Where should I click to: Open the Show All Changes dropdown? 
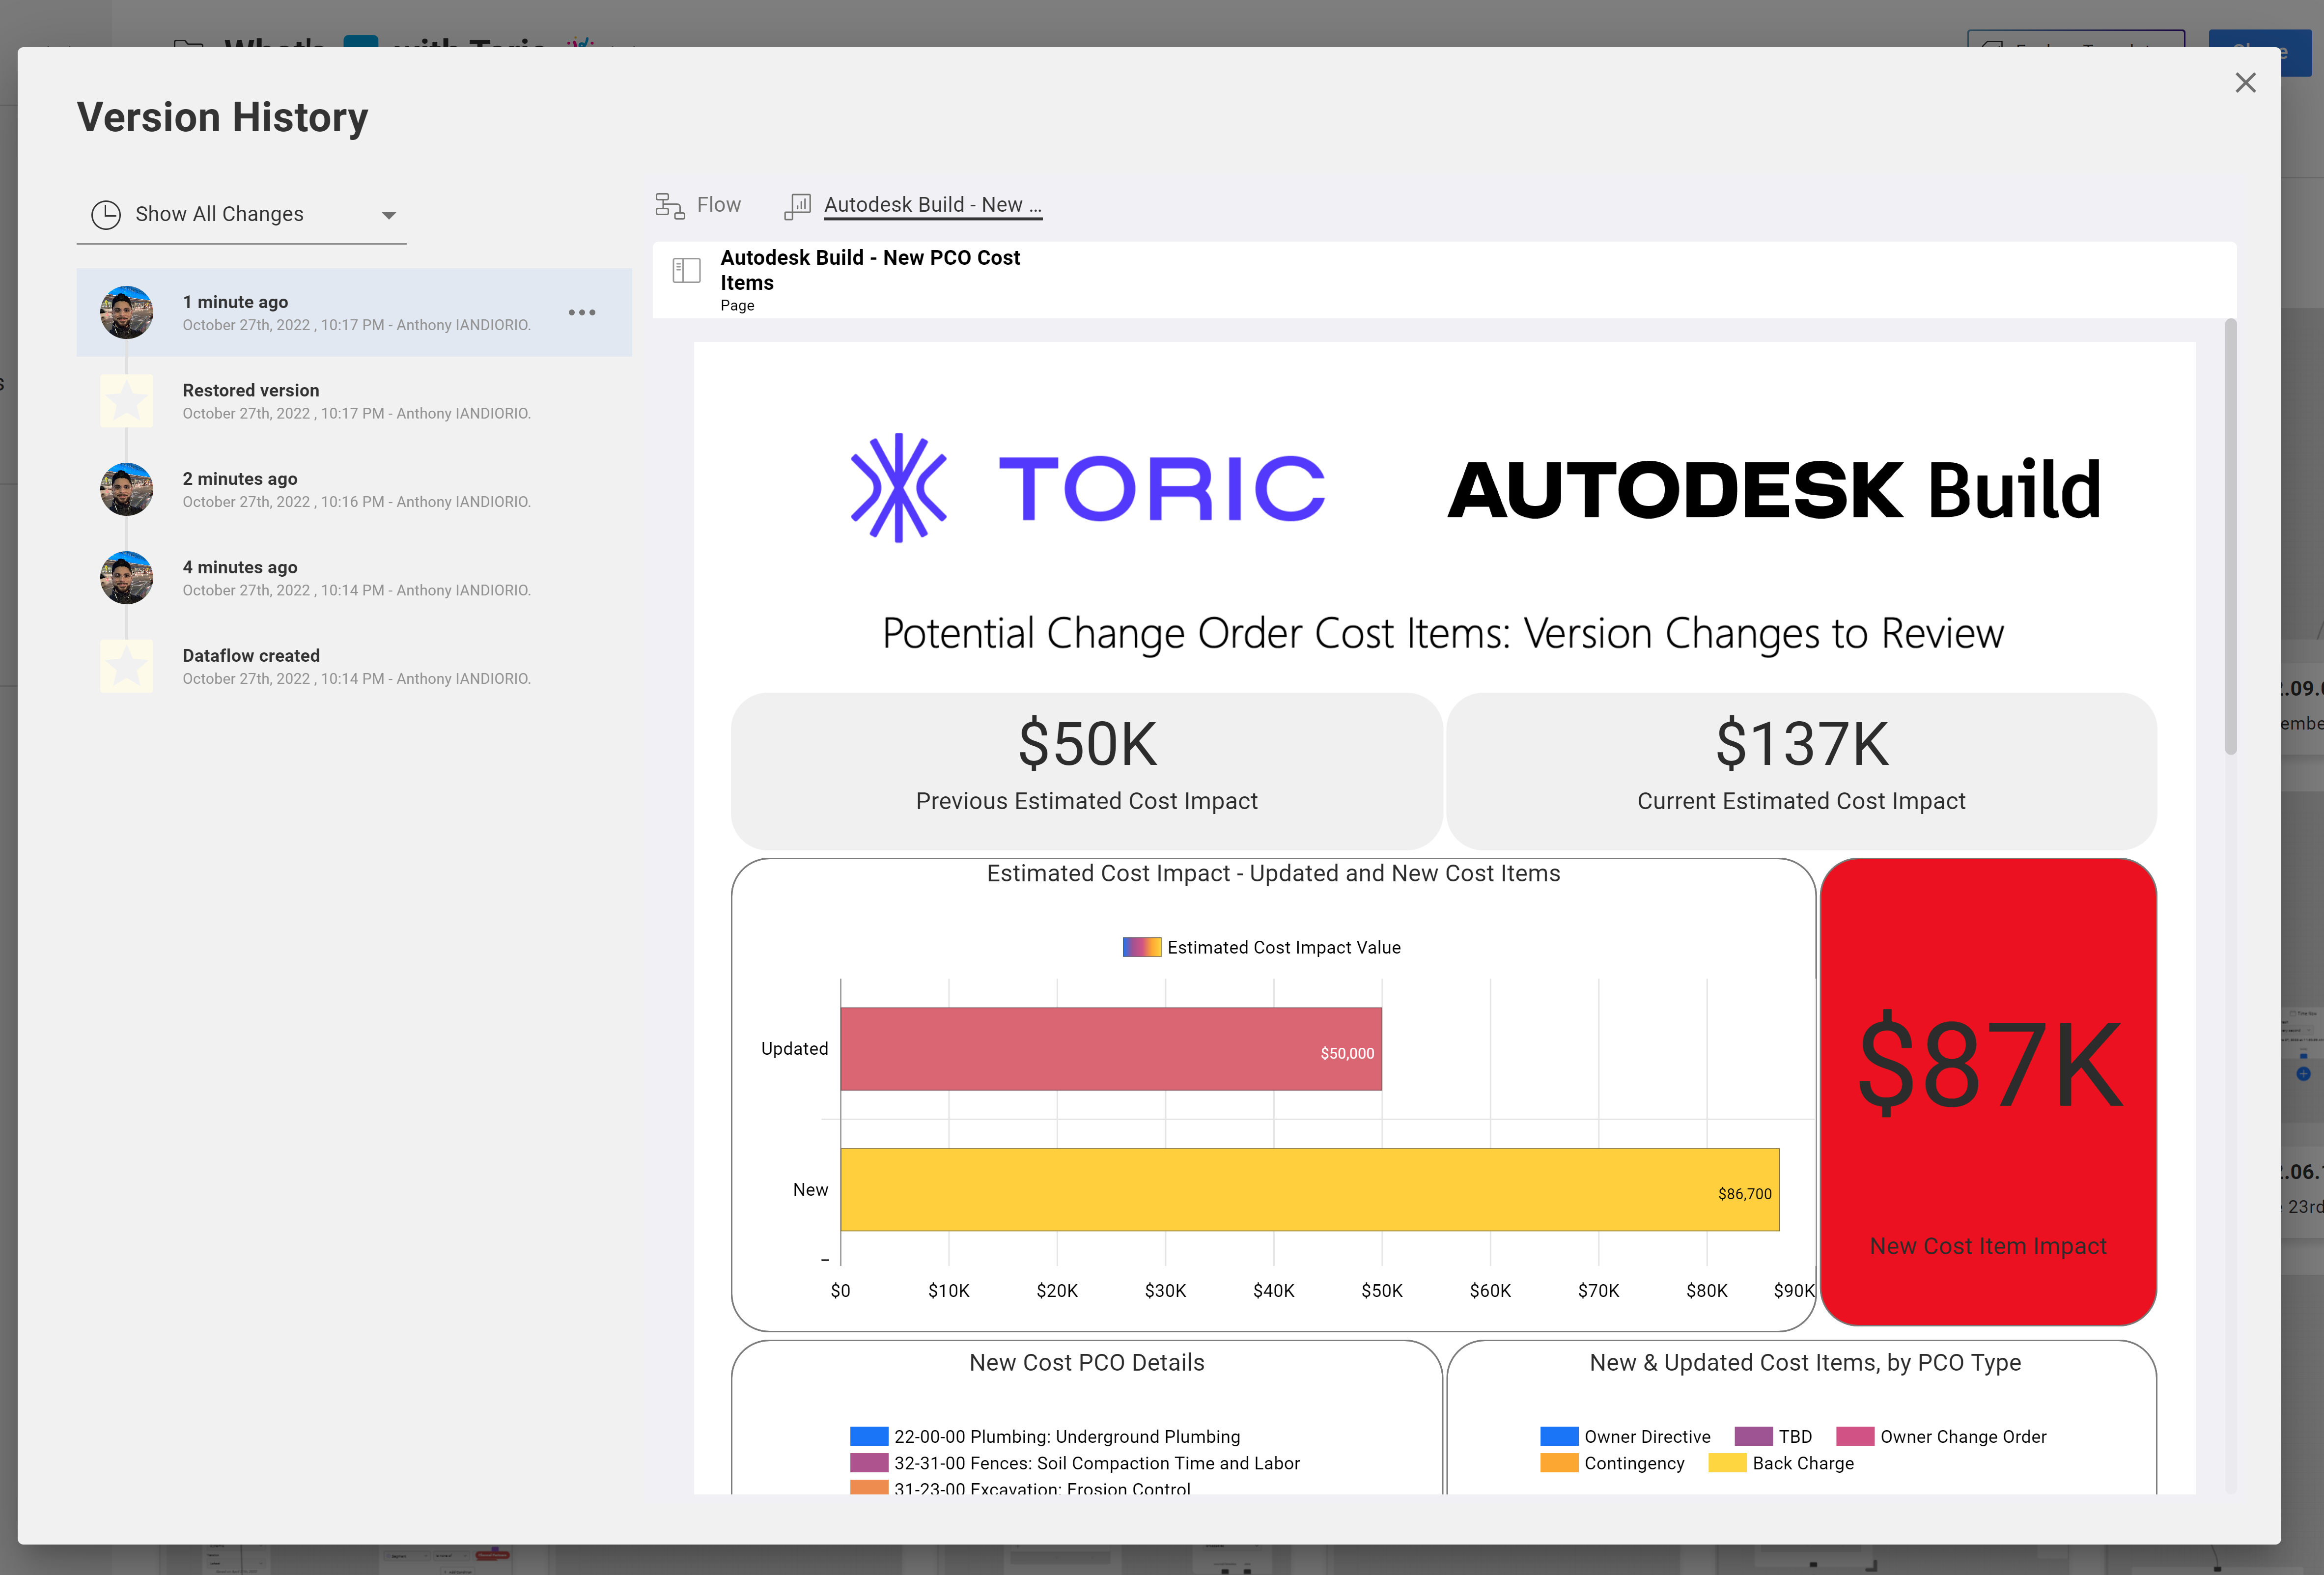[388, 214]
